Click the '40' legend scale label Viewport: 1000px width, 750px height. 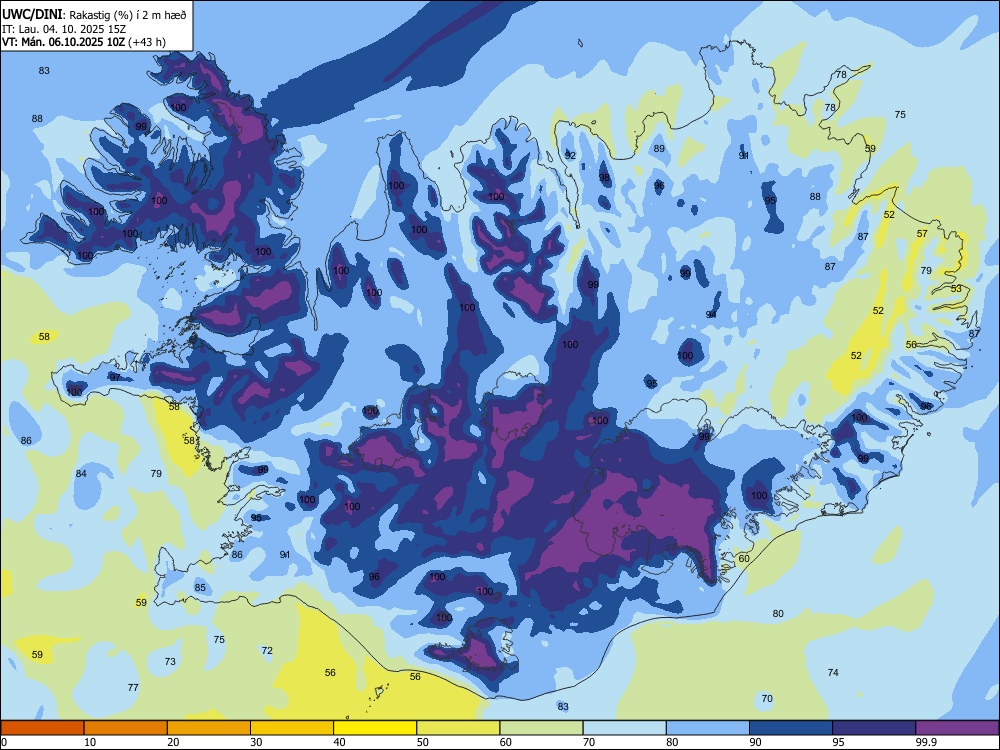339,742
